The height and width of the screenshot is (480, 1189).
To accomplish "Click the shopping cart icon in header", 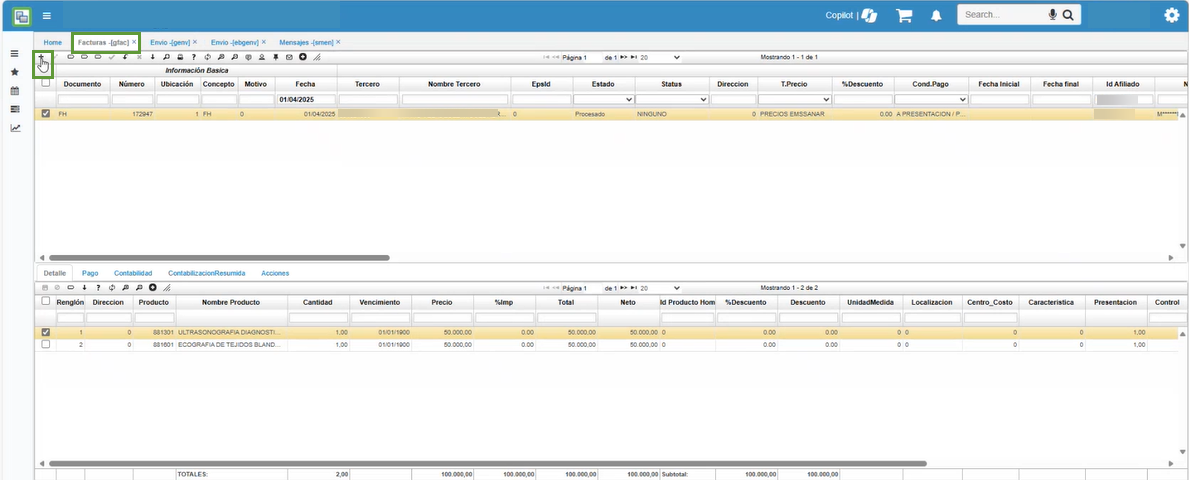I will (904, 15).
